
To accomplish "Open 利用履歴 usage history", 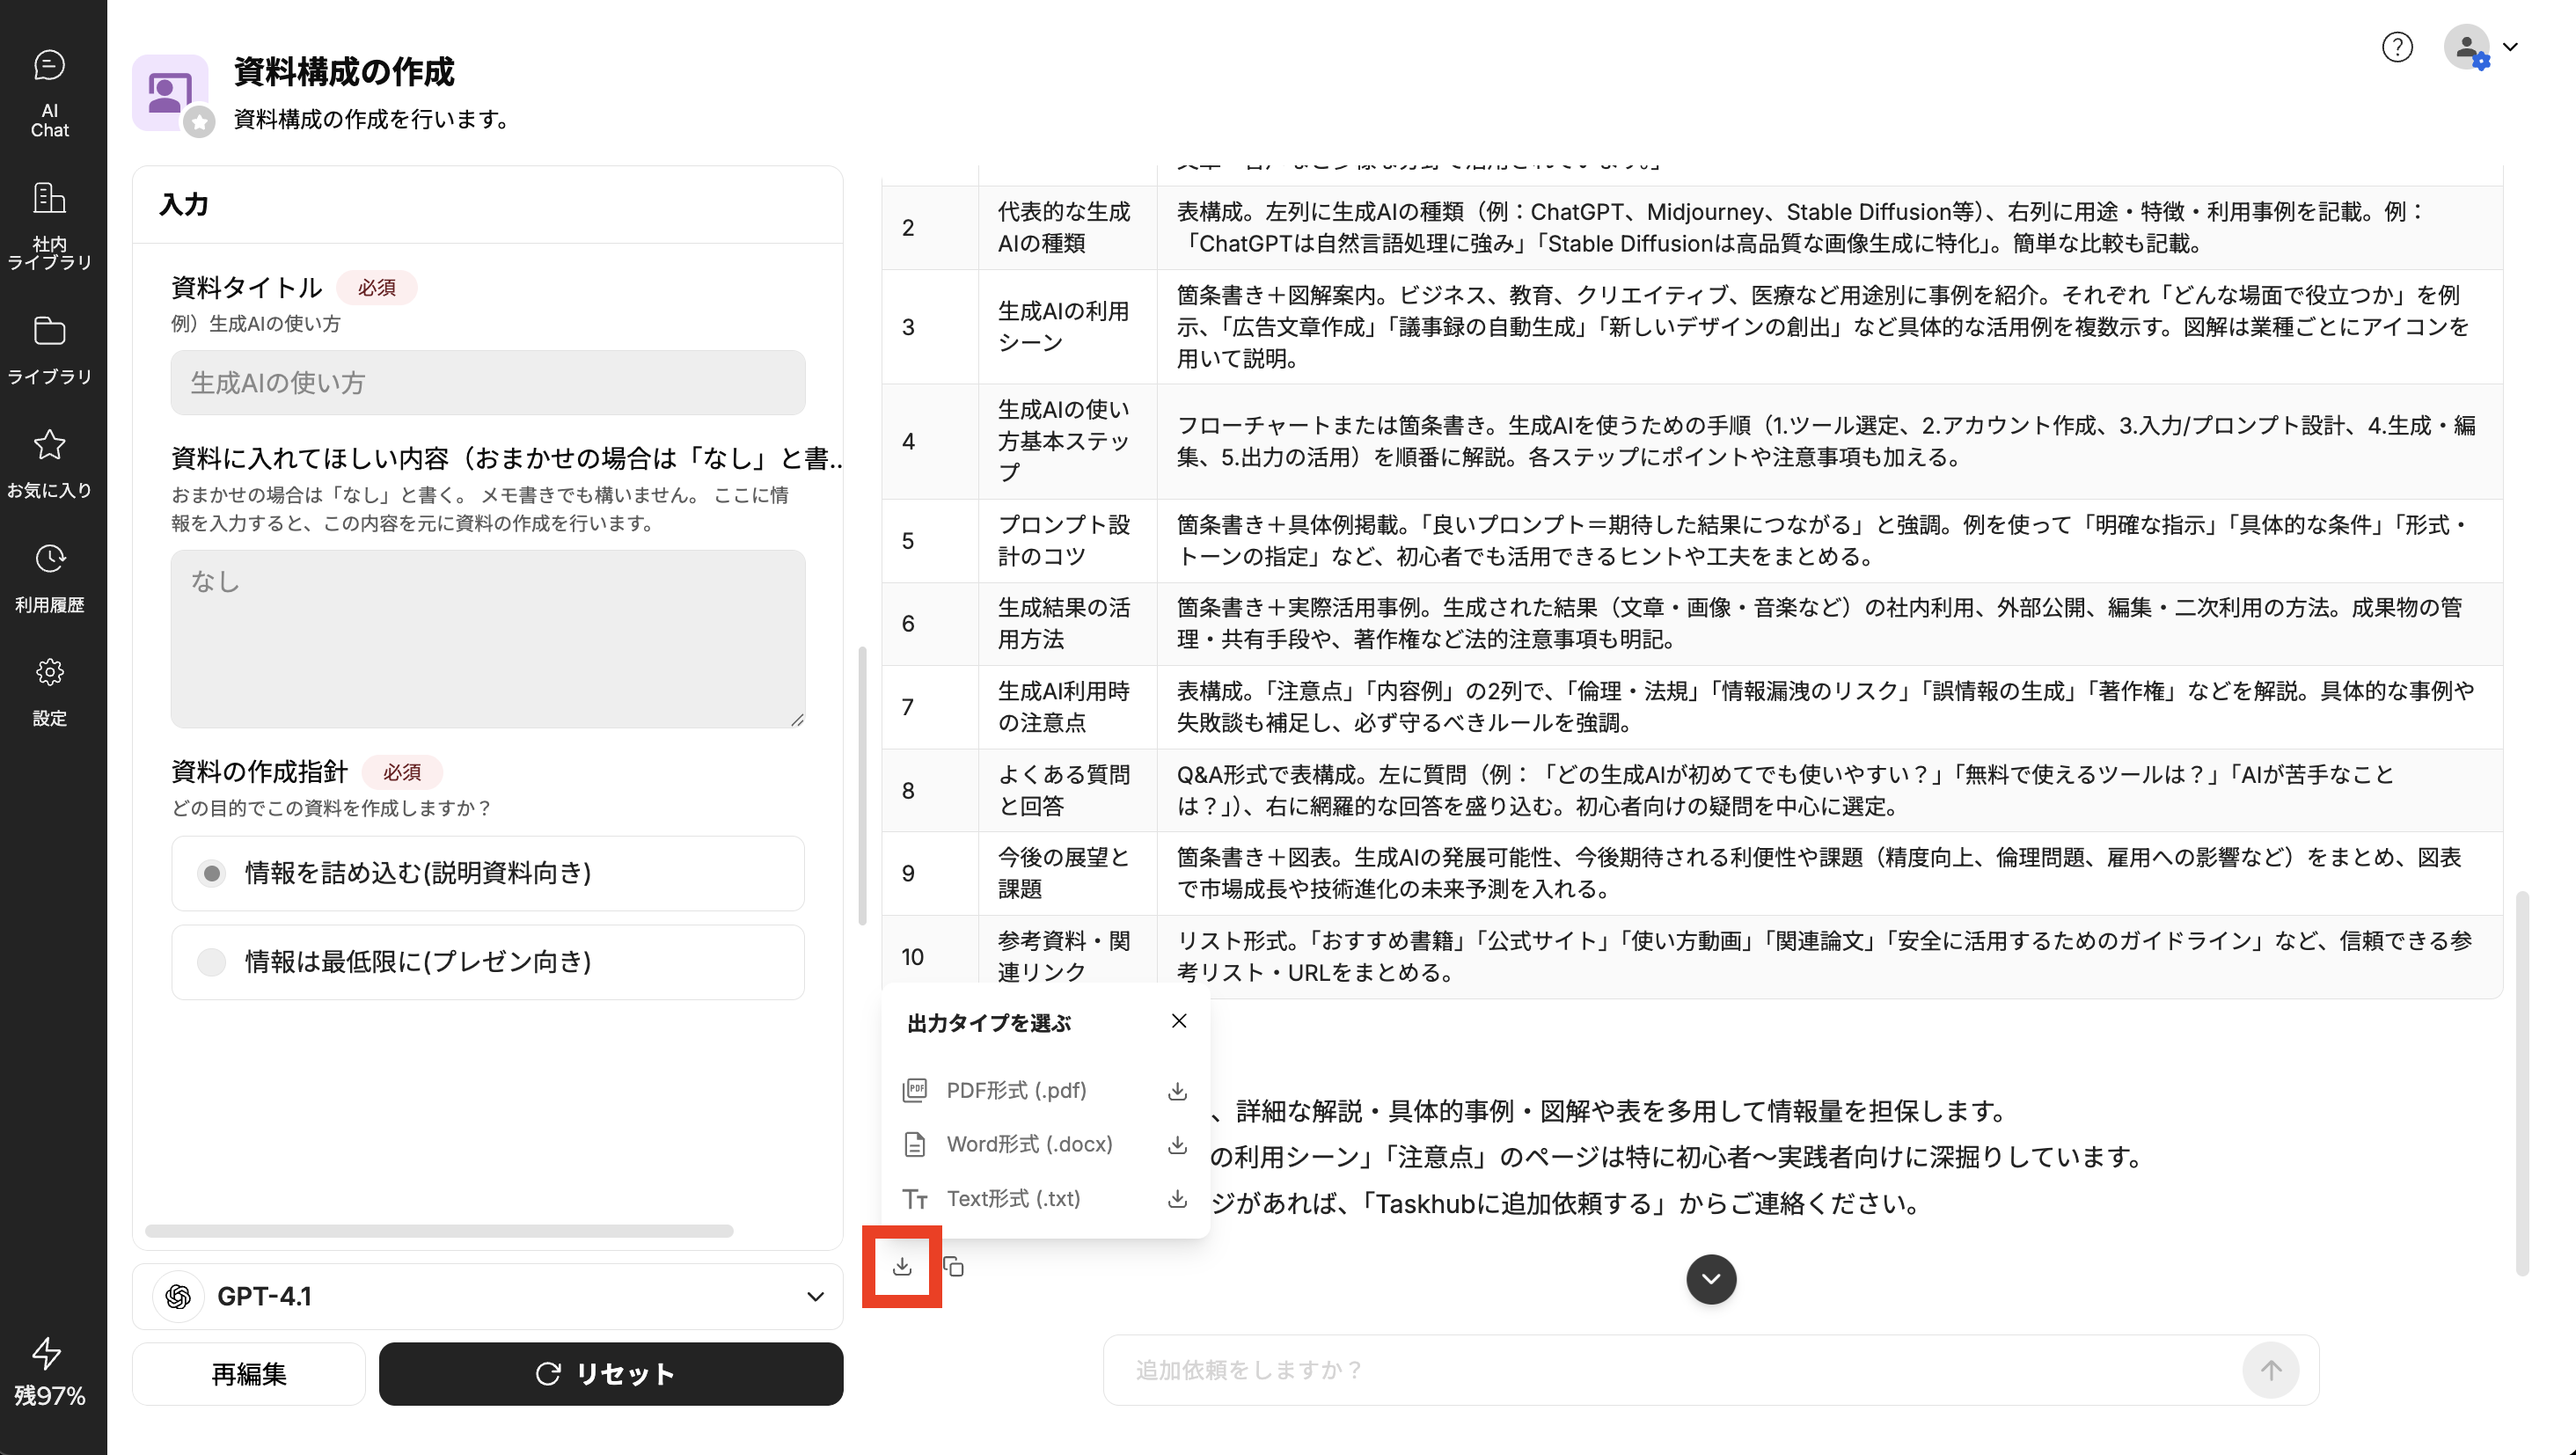I will tap(49, 577).
